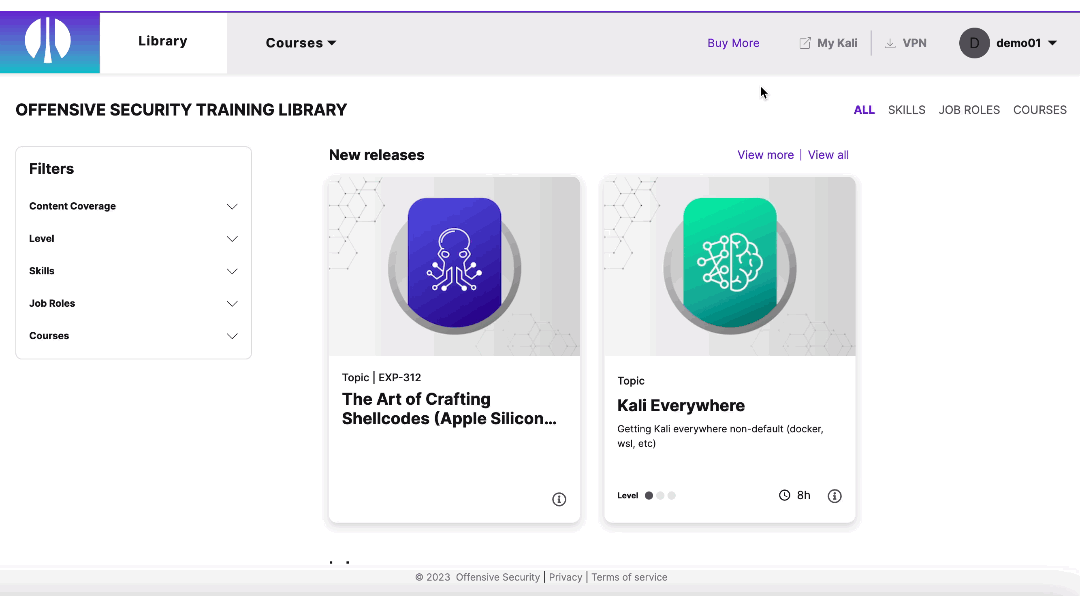Click the demo01 user avatar
The height and width of the screenshot is (608, 1080).
tap(974, 43)
